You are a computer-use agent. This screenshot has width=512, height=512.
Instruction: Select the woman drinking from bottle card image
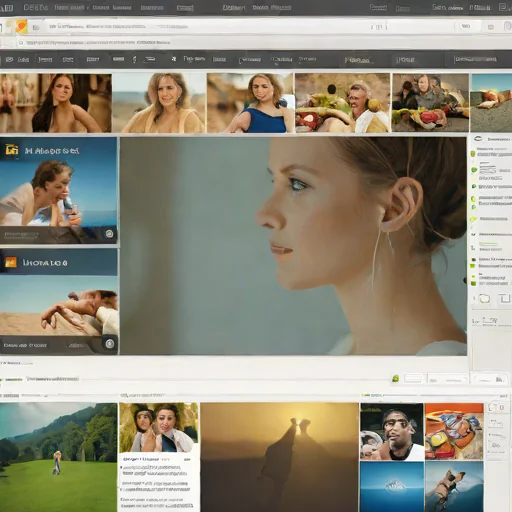point(58,194)
